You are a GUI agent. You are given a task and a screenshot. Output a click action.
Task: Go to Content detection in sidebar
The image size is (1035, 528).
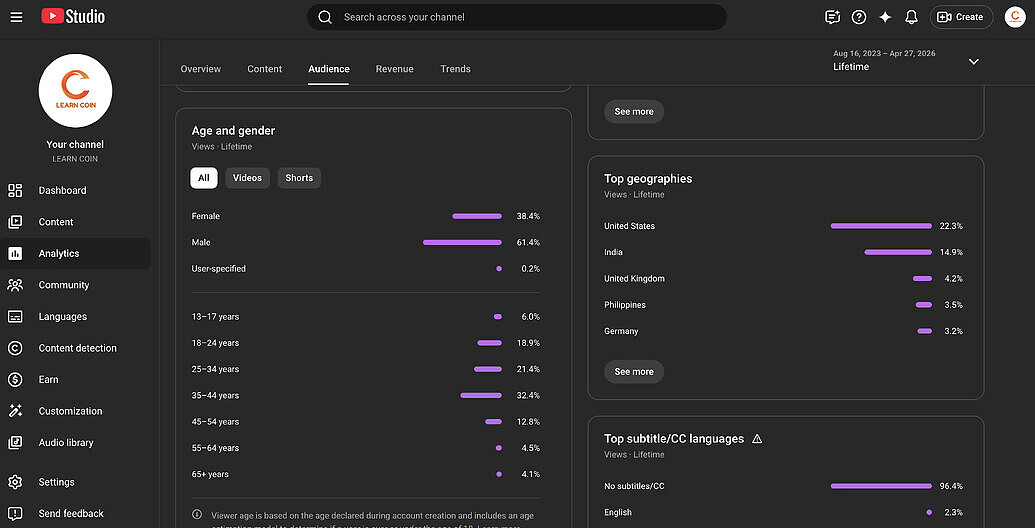pos(75,348)
